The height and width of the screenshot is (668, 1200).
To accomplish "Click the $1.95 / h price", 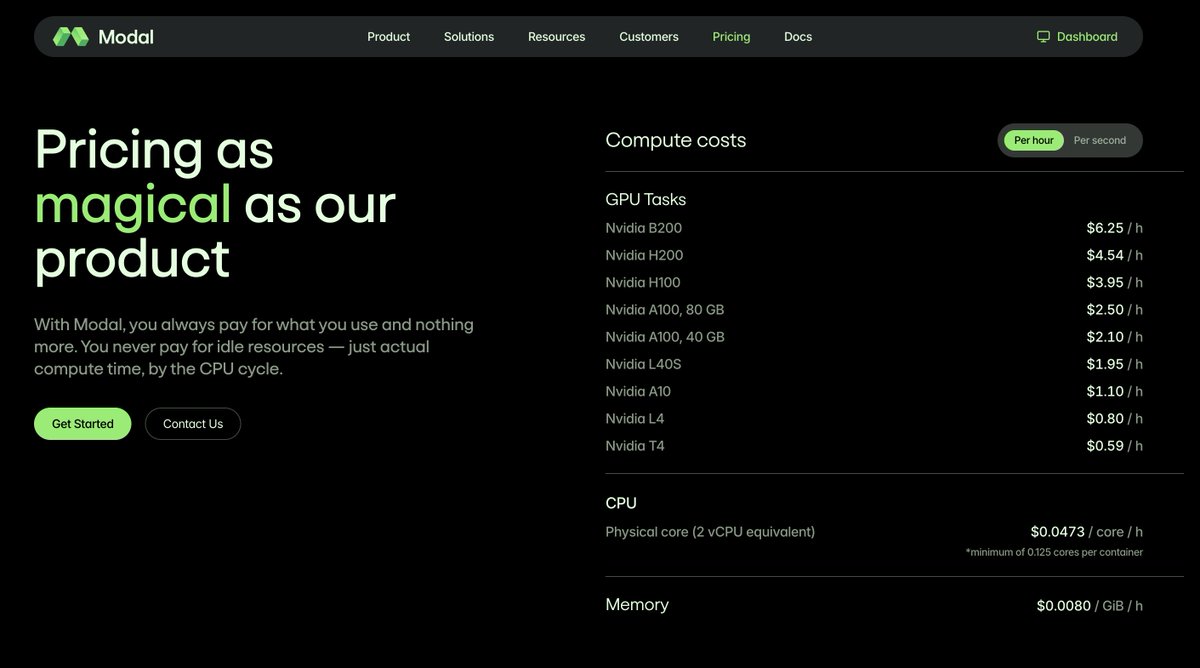I will [x=1115, y=364].
